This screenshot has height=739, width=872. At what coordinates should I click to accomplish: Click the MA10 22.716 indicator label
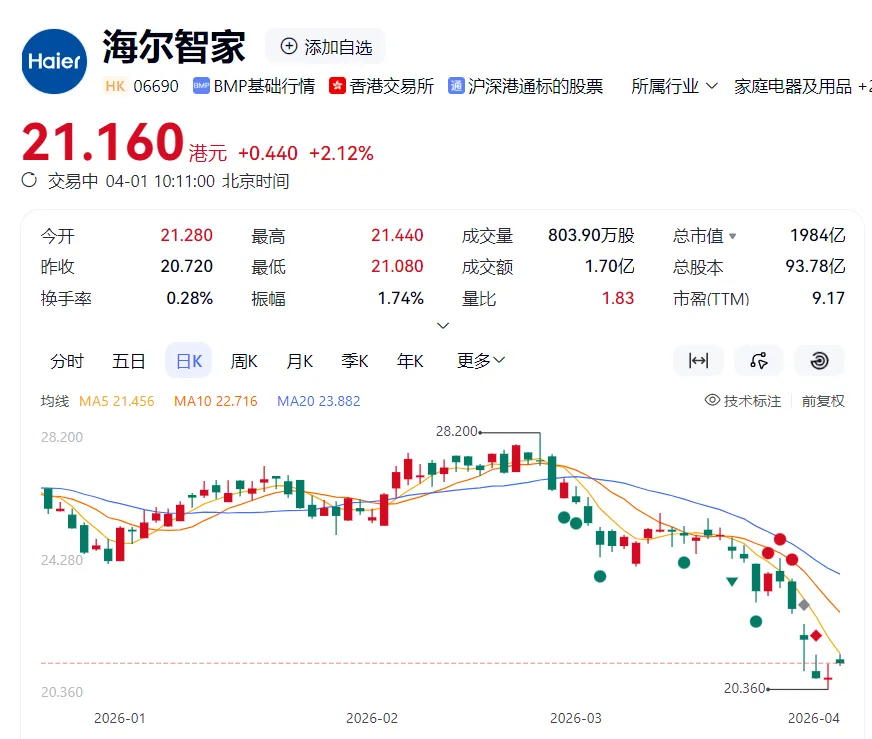pyautogui.click(x=215, y=401)
